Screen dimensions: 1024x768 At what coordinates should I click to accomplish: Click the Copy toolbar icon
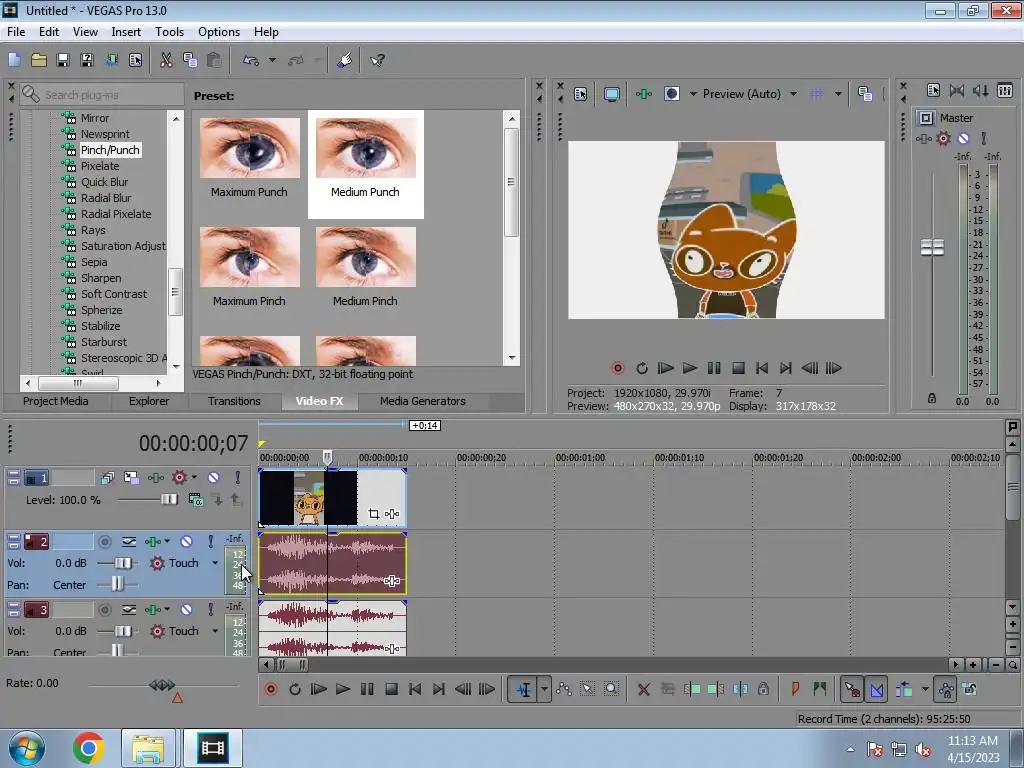tap(190, 61)
